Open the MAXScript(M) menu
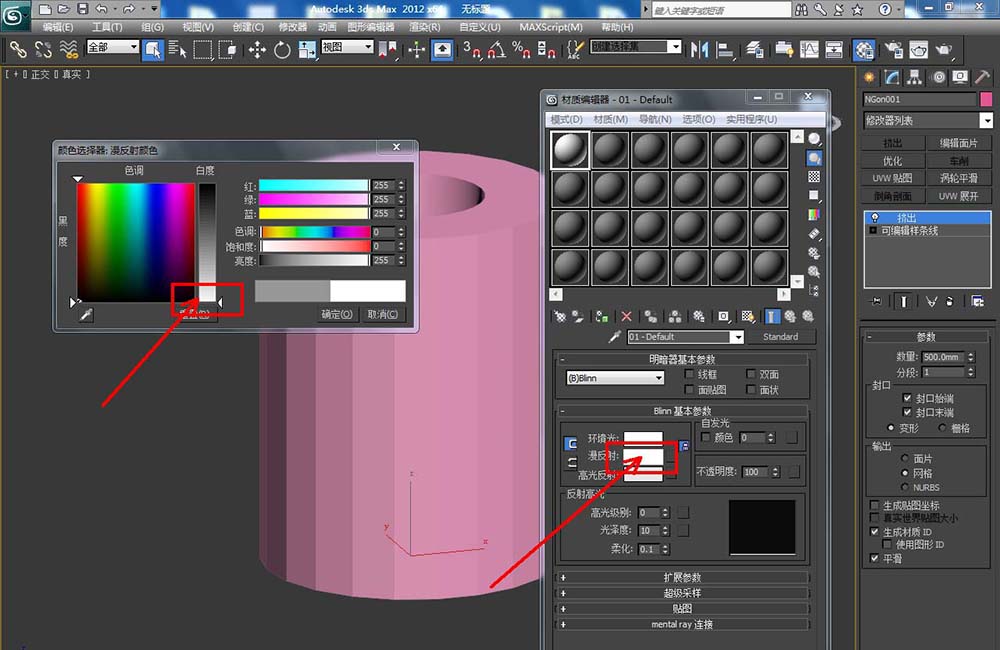The width and height of the screenshot is (1000, 650). point(550,27)
